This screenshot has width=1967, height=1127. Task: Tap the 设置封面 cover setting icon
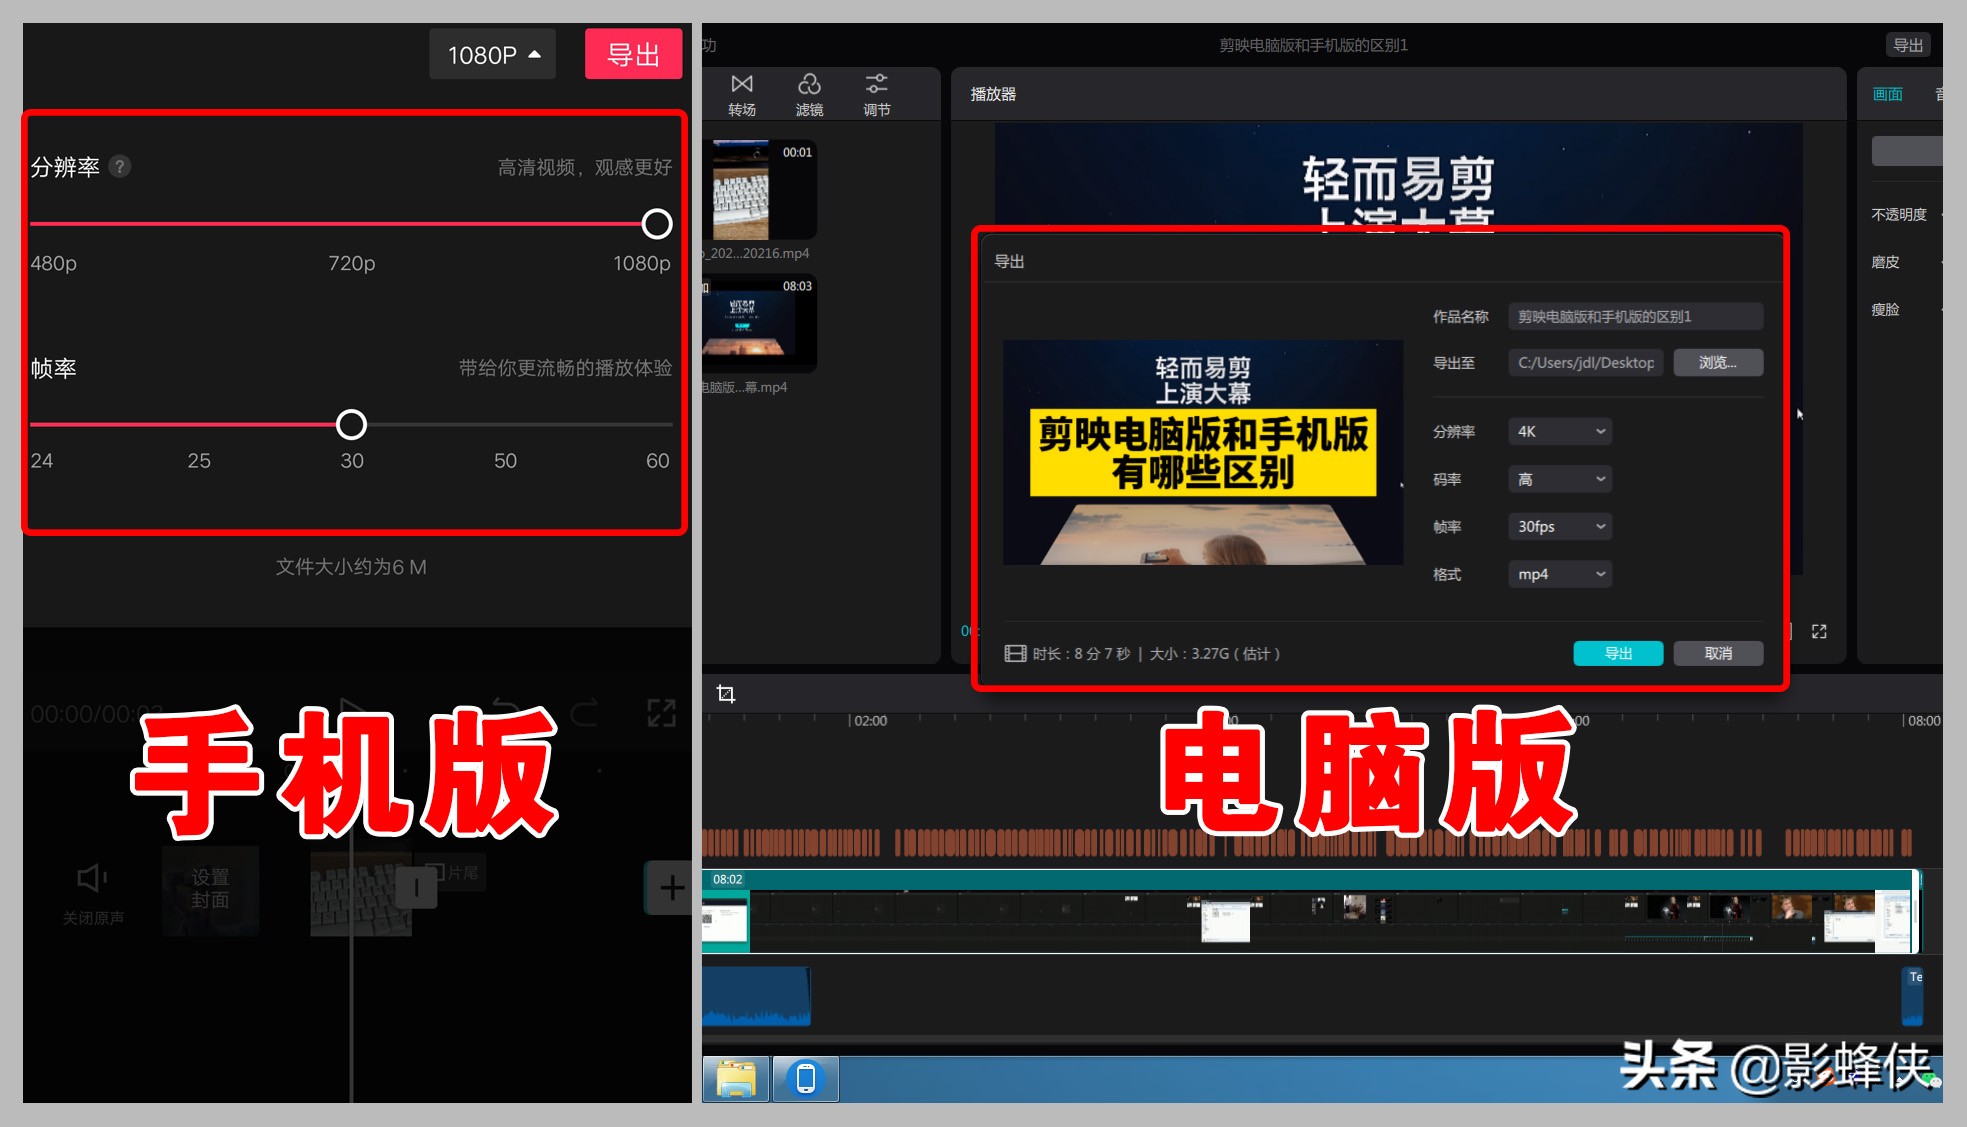(x=211, y=890)
